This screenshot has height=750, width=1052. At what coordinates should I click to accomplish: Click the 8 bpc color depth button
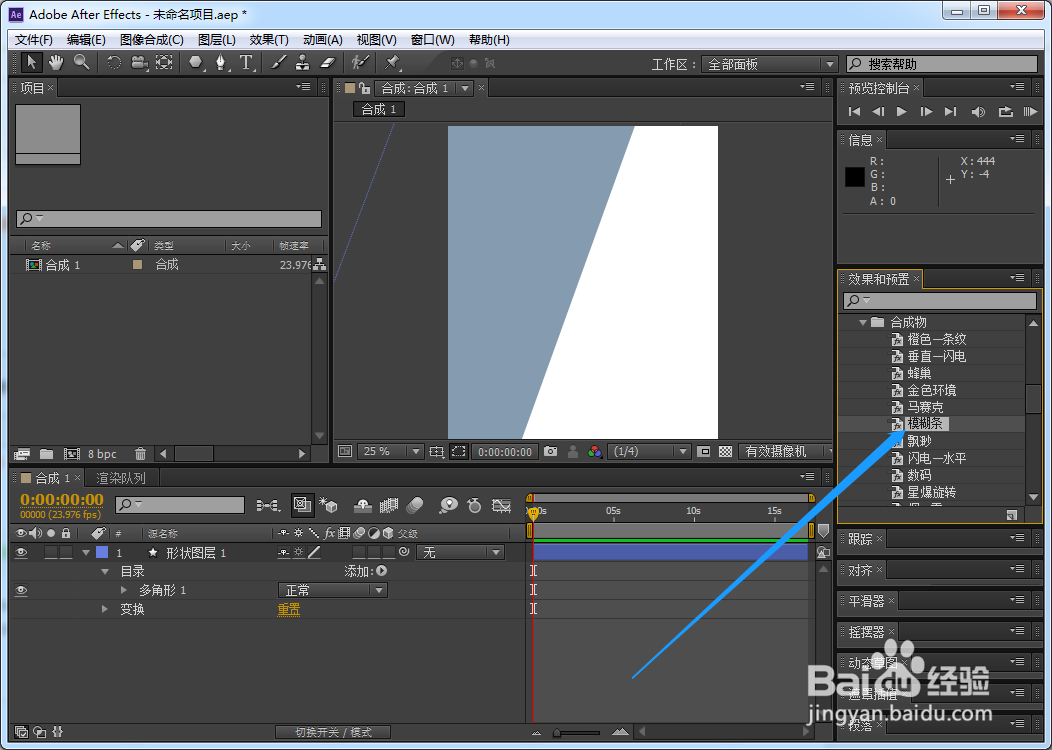[x=102, y=454]
